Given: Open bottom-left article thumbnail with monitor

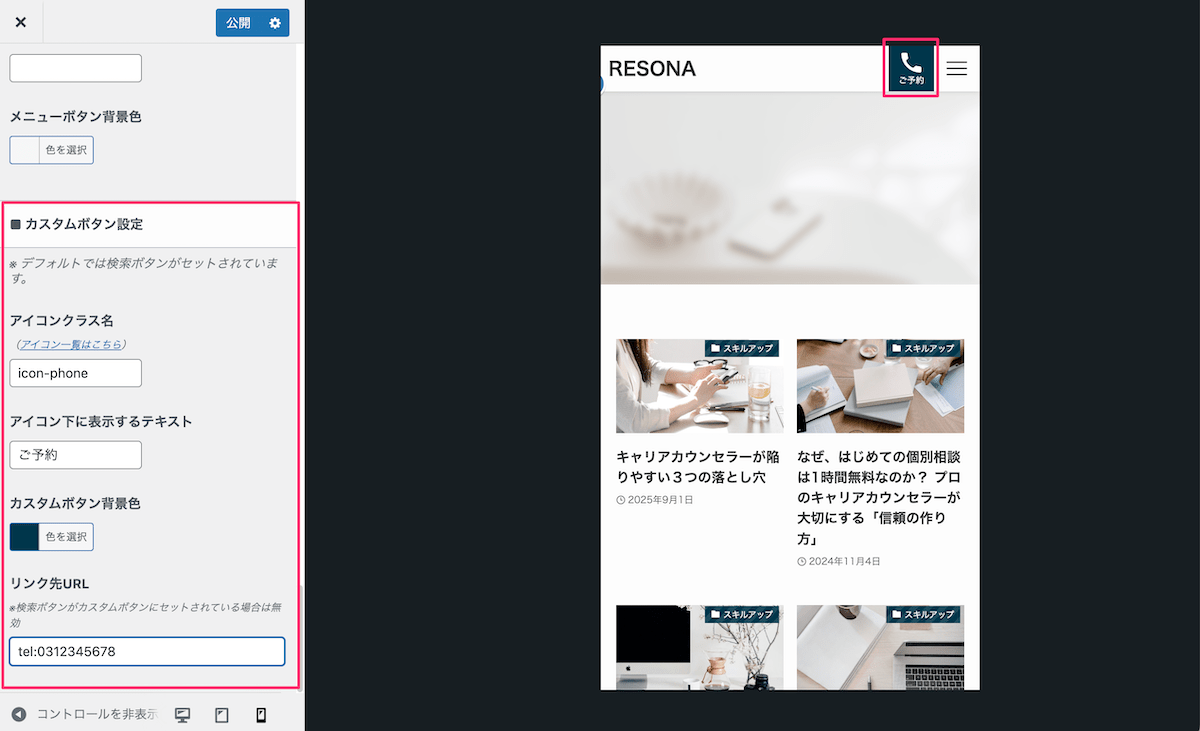Looking at the screenshot, I should (700, 647).
